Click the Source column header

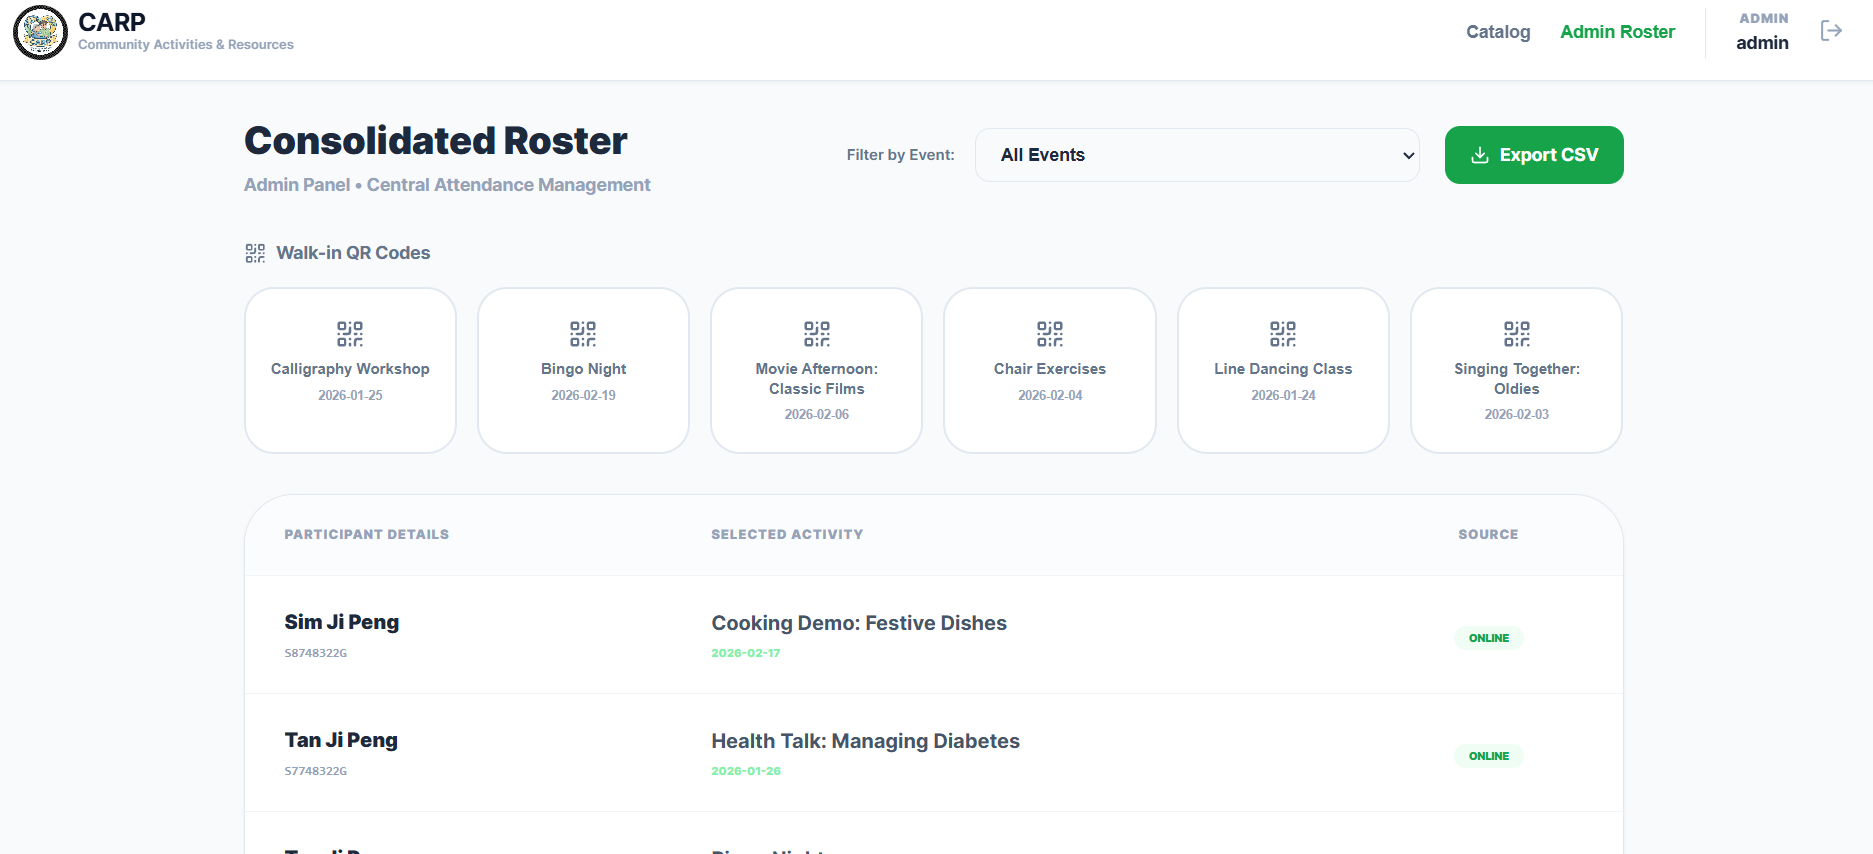coord(1488,535)
